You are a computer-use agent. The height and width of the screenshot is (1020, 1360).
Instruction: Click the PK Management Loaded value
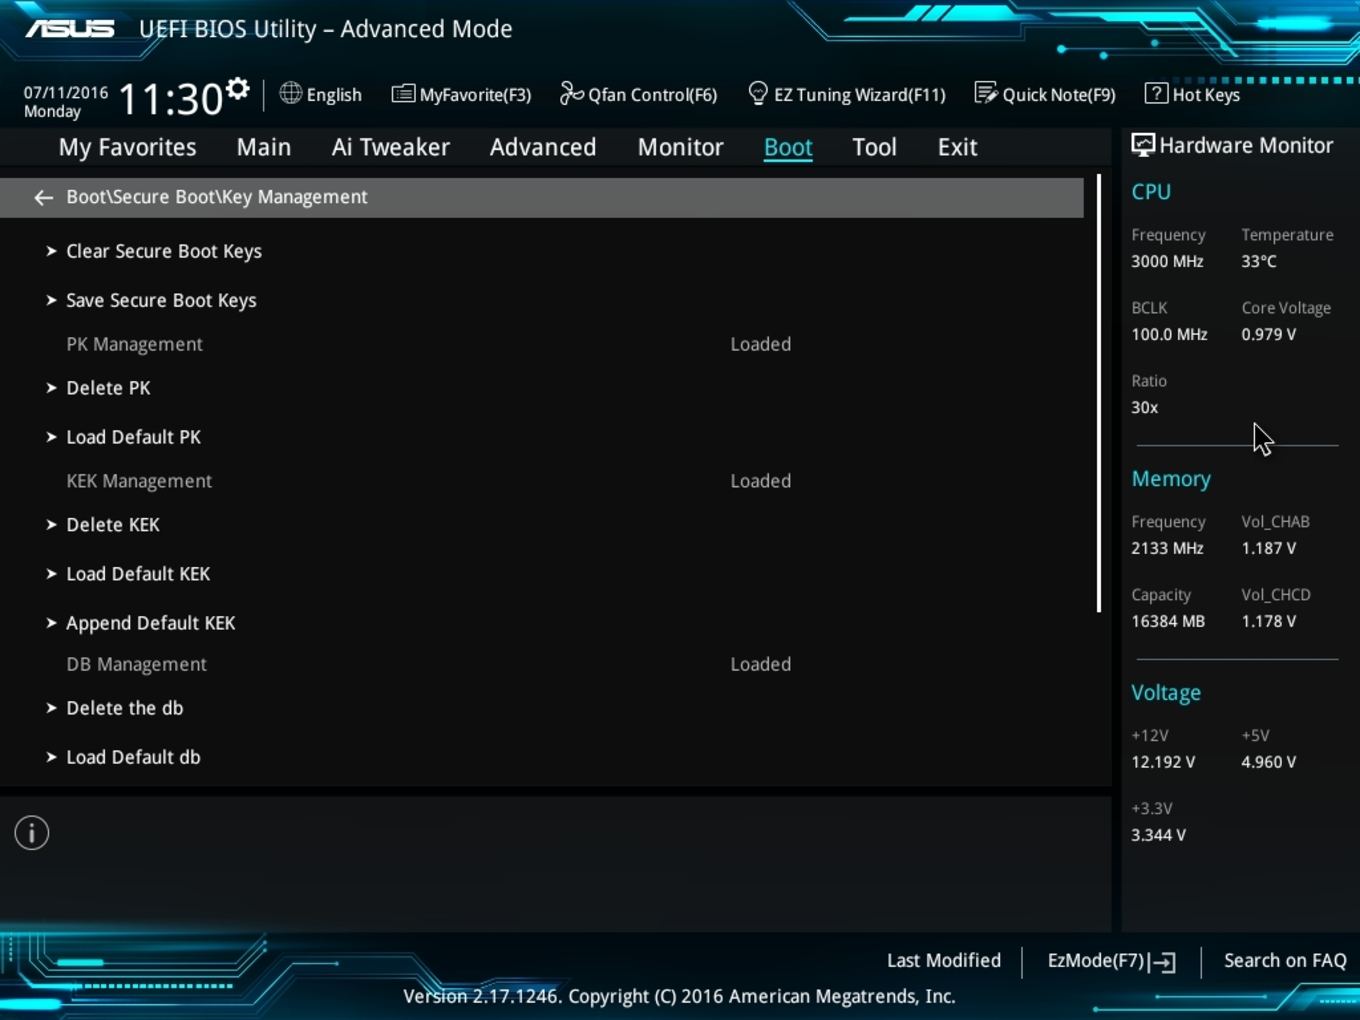(x=760, y=344)
